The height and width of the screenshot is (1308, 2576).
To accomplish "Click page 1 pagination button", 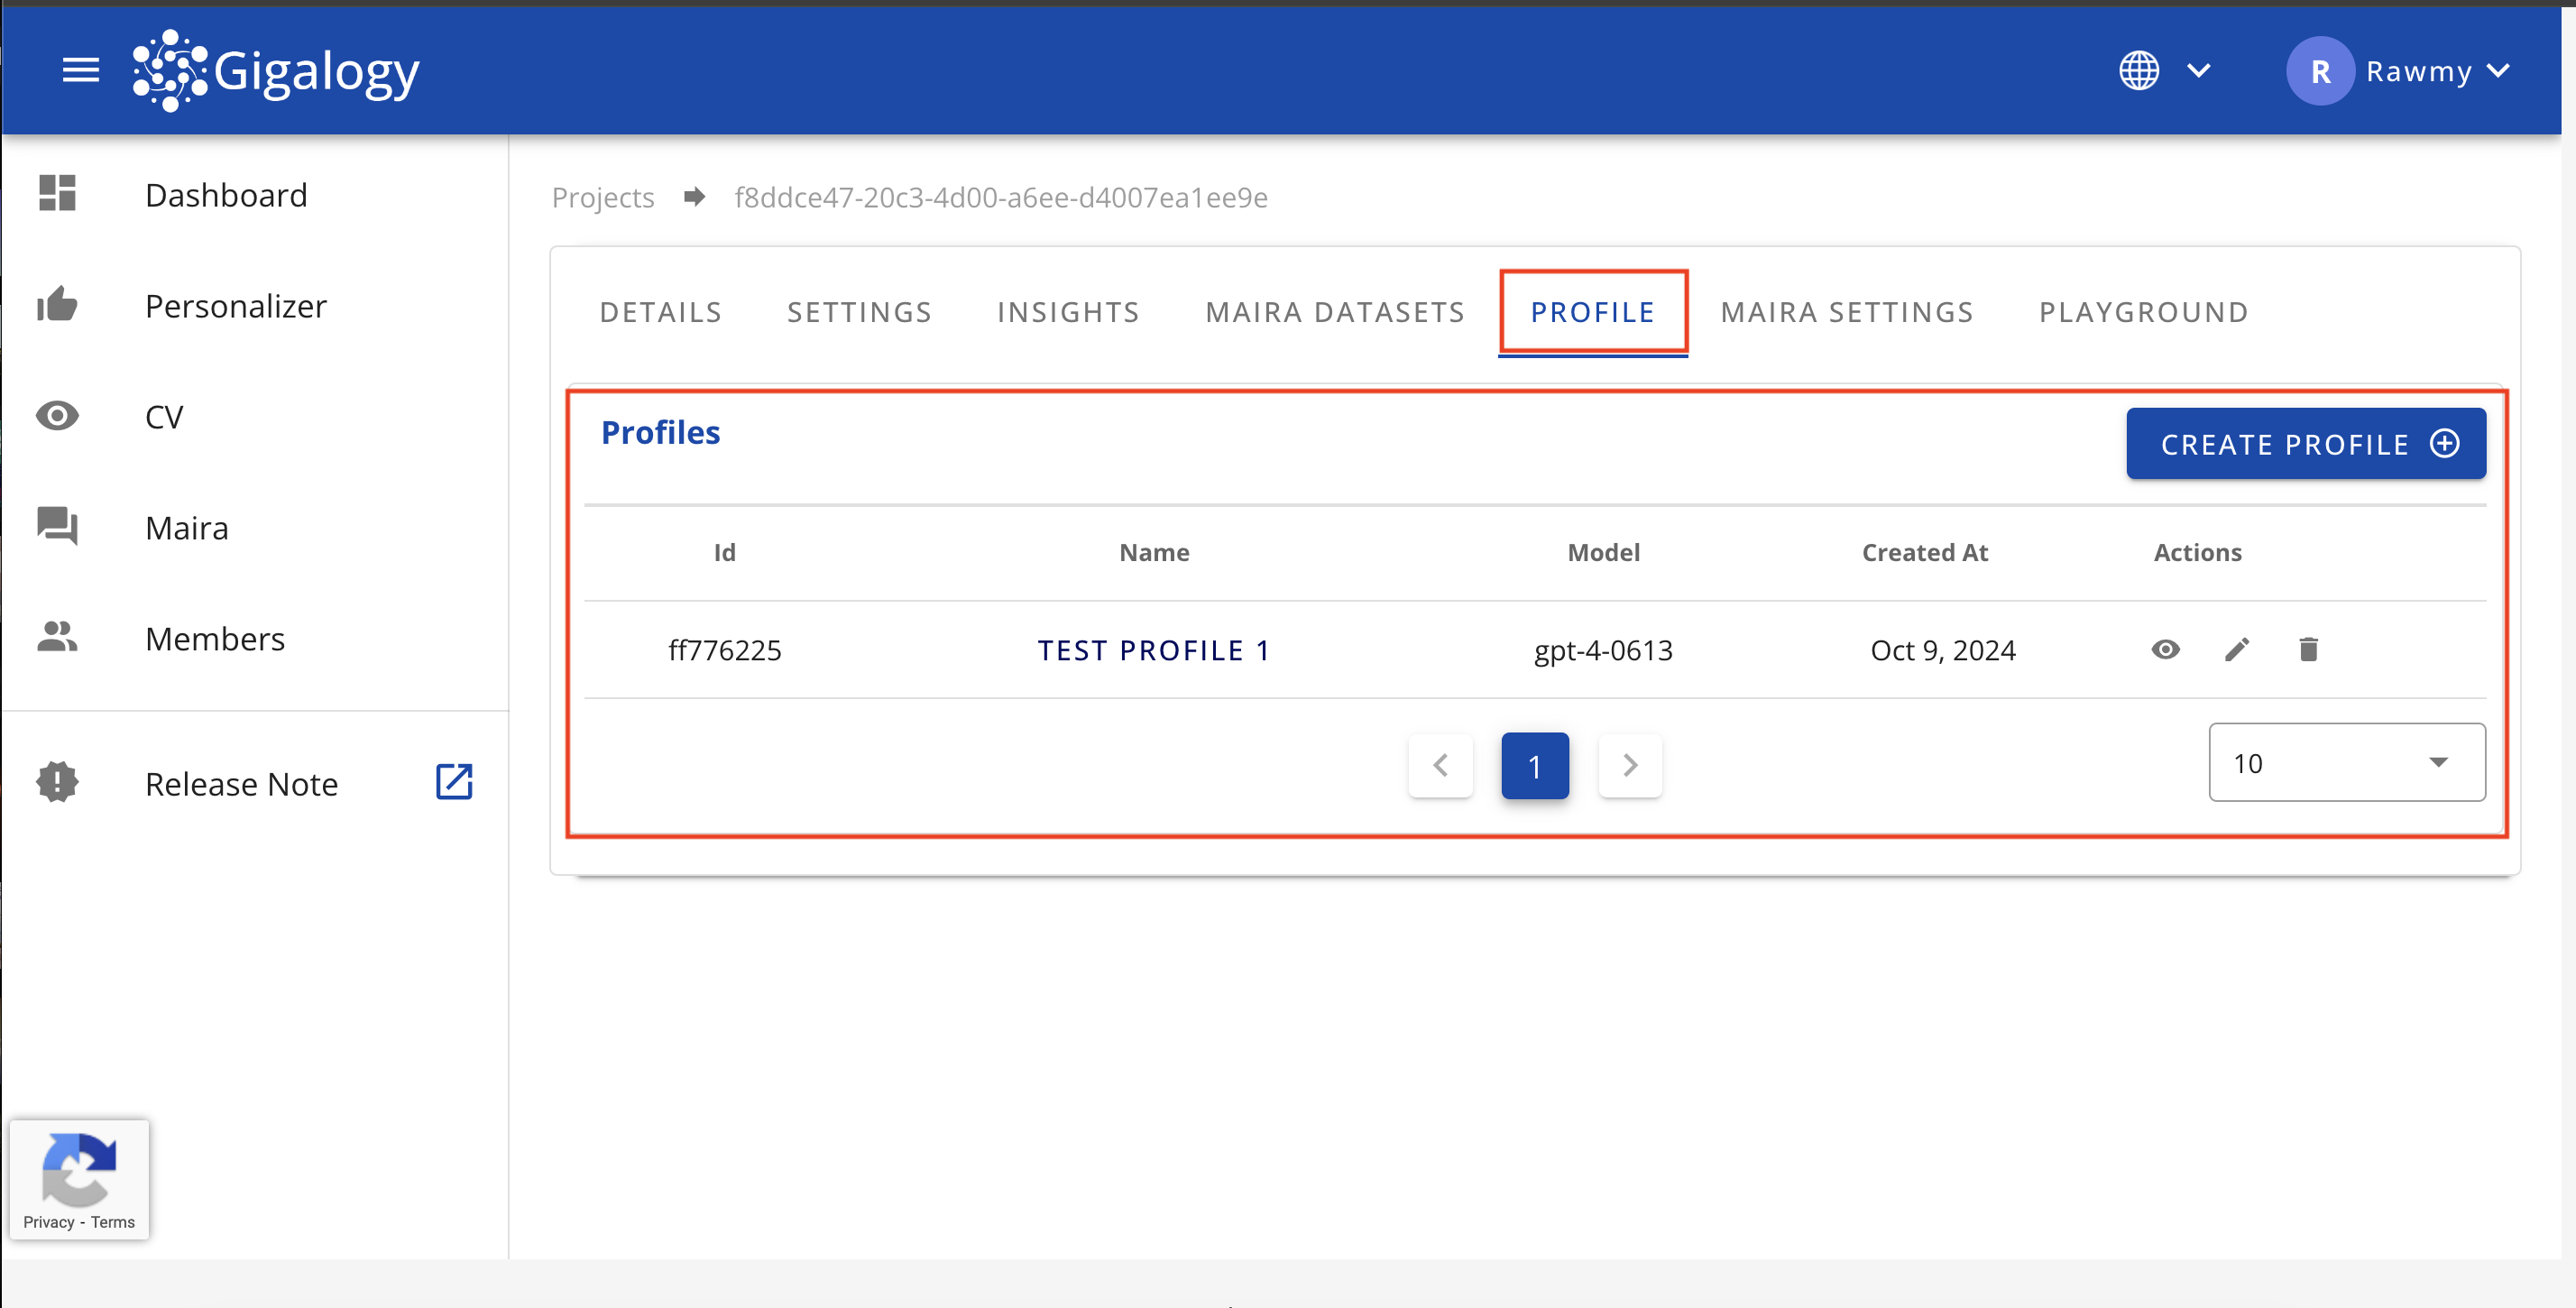I will [x=1536, y=764].
